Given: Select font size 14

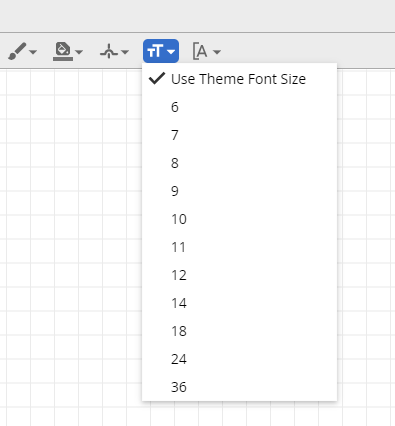Looking at the screenshot, I should [x=239, y=303].
